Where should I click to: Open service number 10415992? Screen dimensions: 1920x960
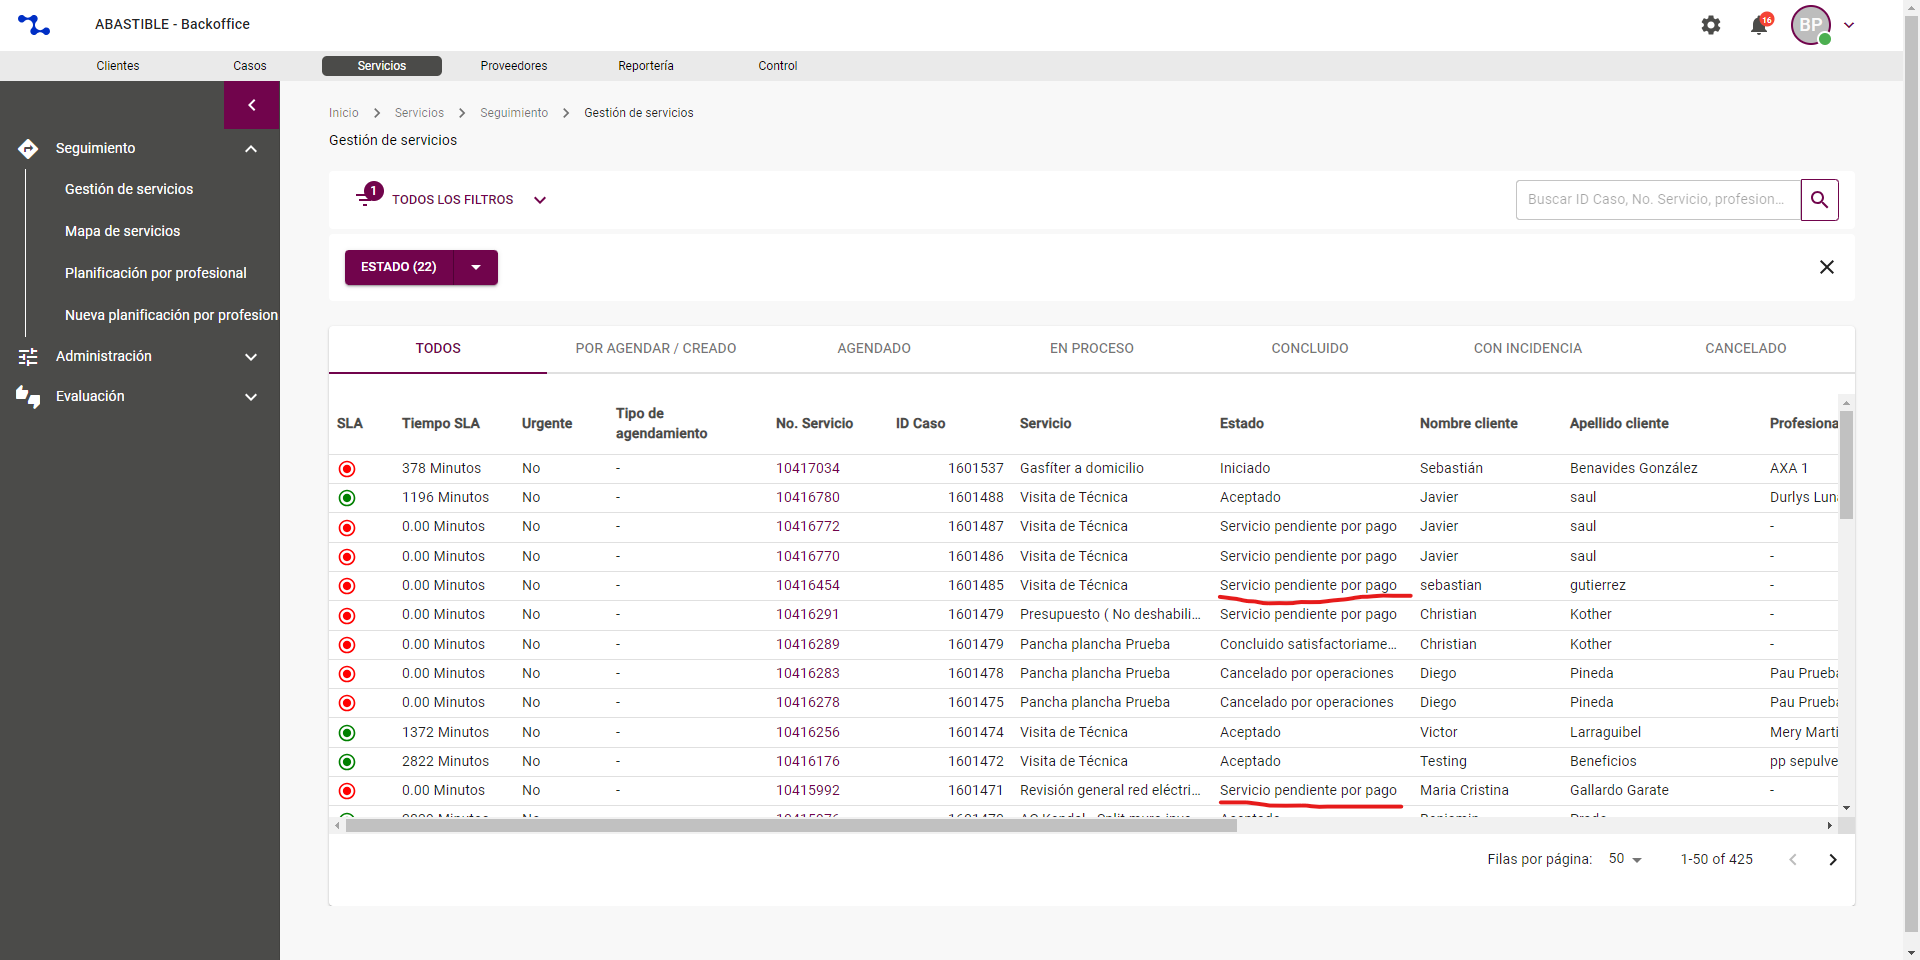click(808, 791)
